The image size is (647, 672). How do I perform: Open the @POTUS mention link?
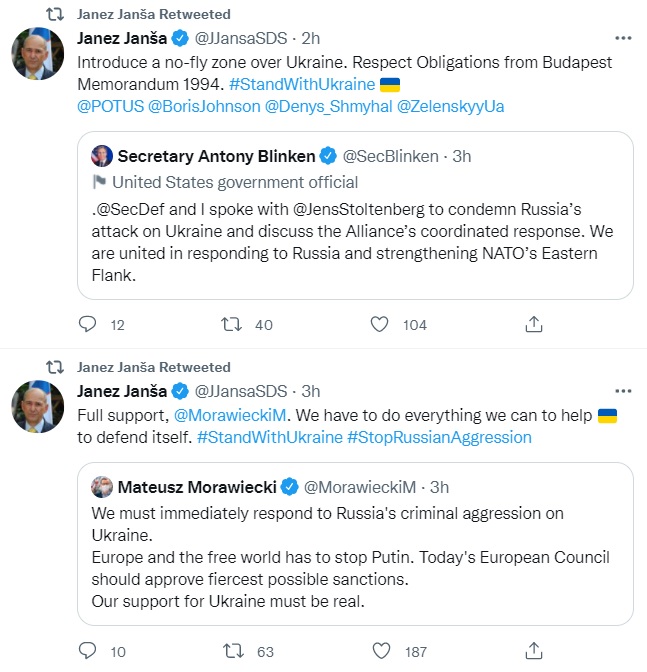pos(109,106)
